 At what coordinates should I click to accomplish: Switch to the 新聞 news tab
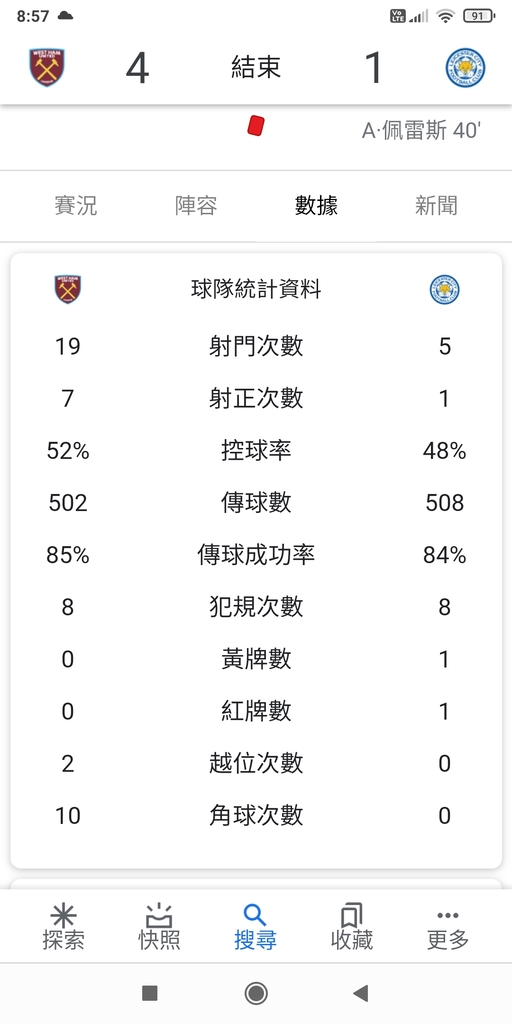coord(436,206)
